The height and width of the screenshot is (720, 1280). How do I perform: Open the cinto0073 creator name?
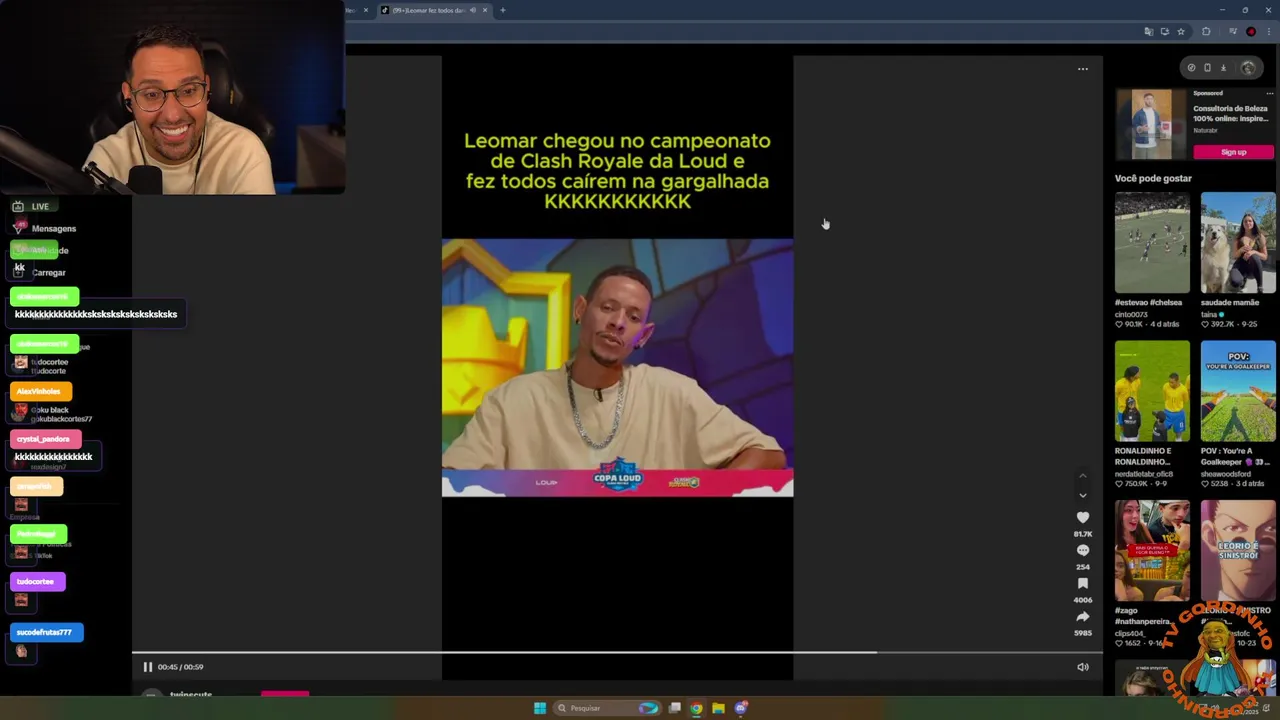point(1132,314)
